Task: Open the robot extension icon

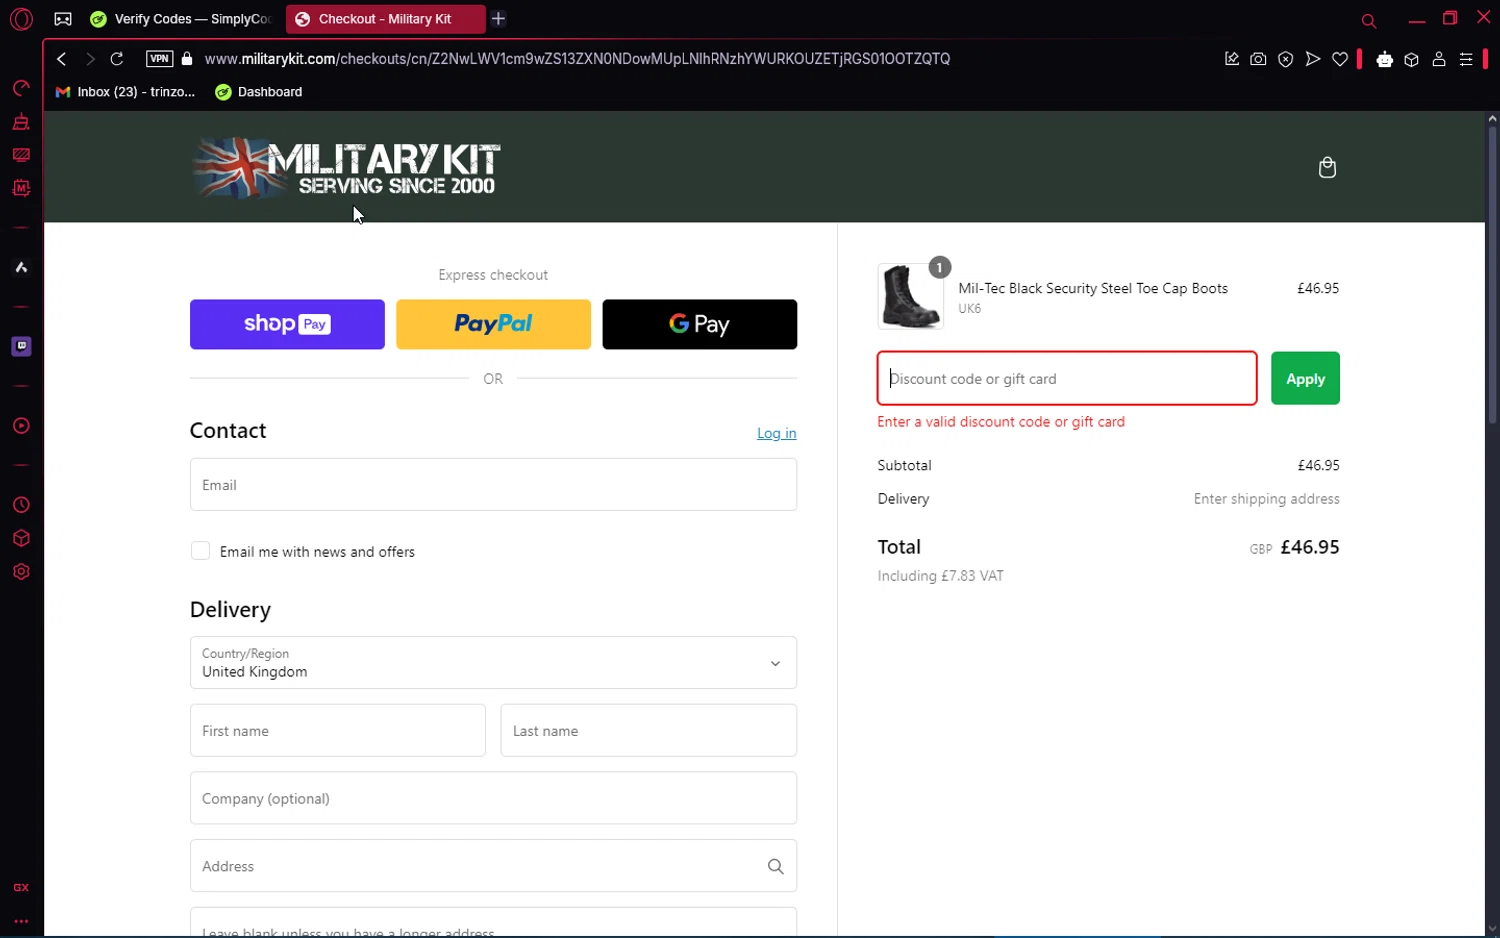Action: tap(1385, 59)
